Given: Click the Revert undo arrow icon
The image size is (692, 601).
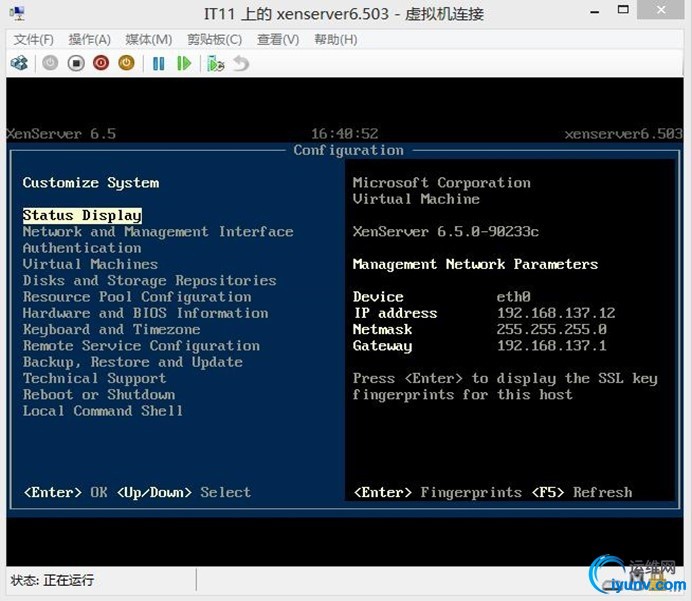Looking at the screenshot, I should click(241, 64).
